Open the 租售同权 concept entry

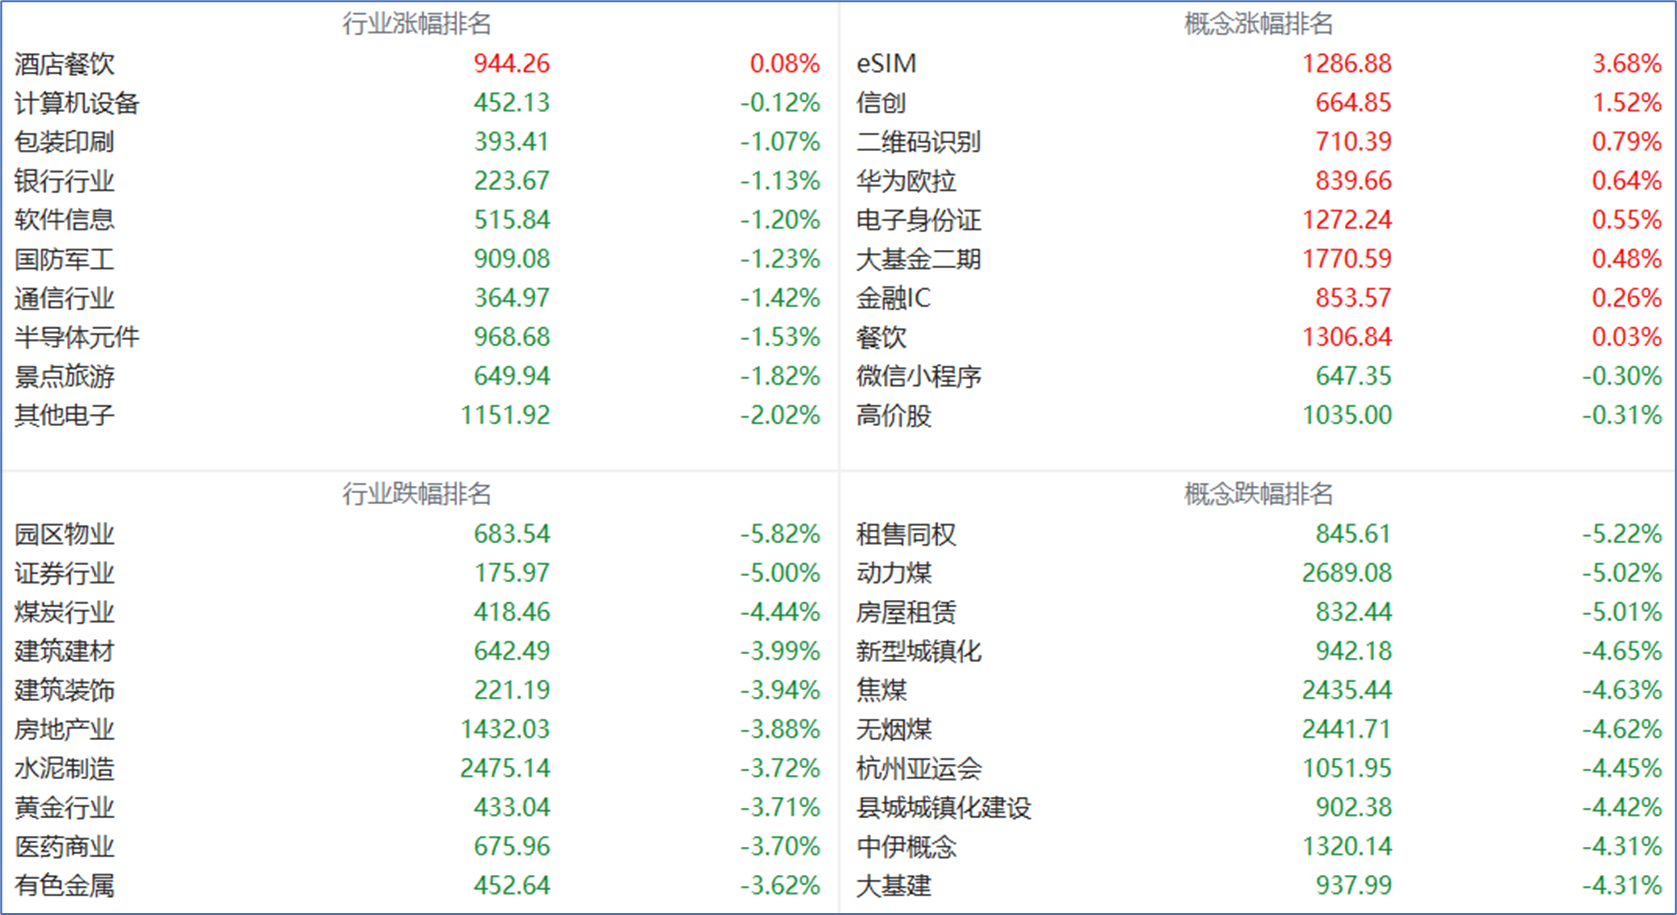click(906, 534)
